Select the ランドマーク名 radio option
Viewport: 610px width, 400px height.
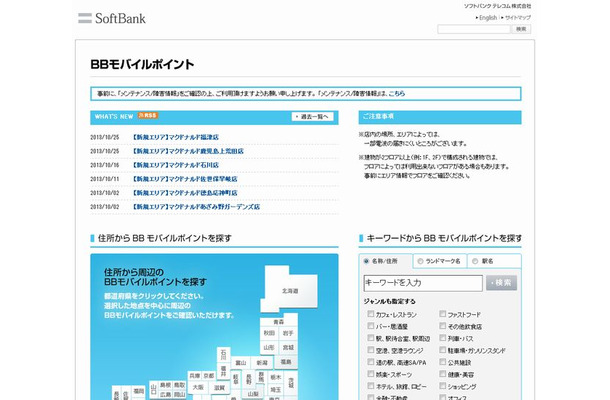point(420,261)
